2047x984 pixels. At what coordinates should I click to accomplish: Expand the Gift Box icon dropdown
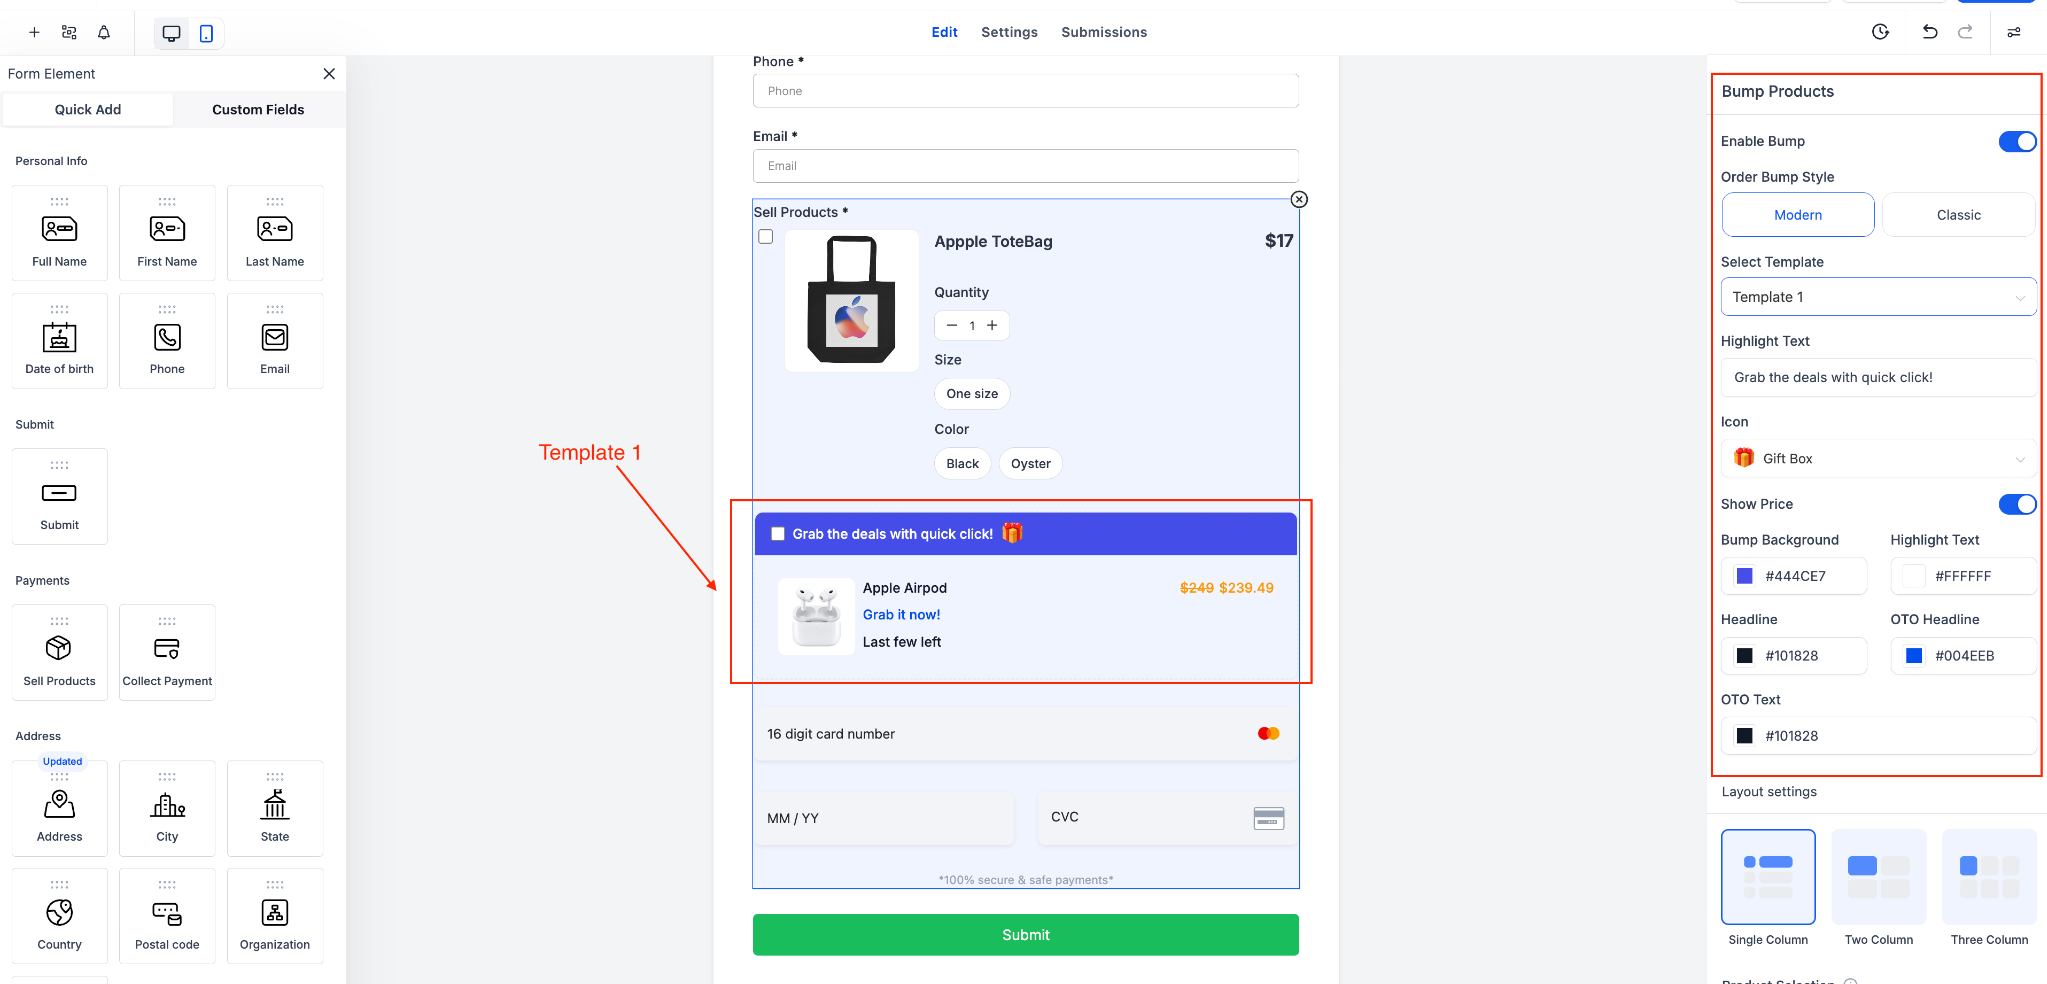click(x=1878, y=459)
